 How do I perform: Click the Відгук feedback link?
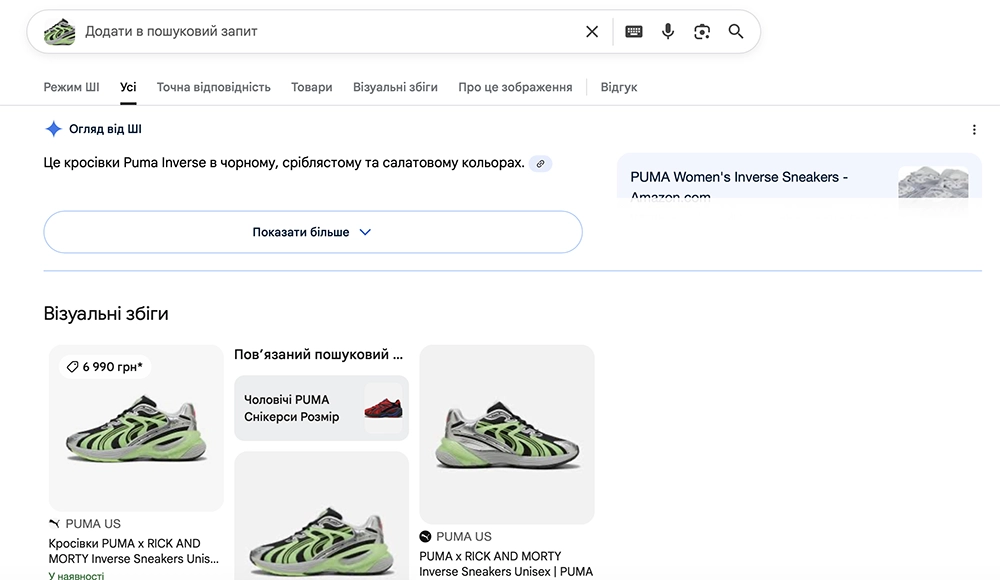click(618, 87)
